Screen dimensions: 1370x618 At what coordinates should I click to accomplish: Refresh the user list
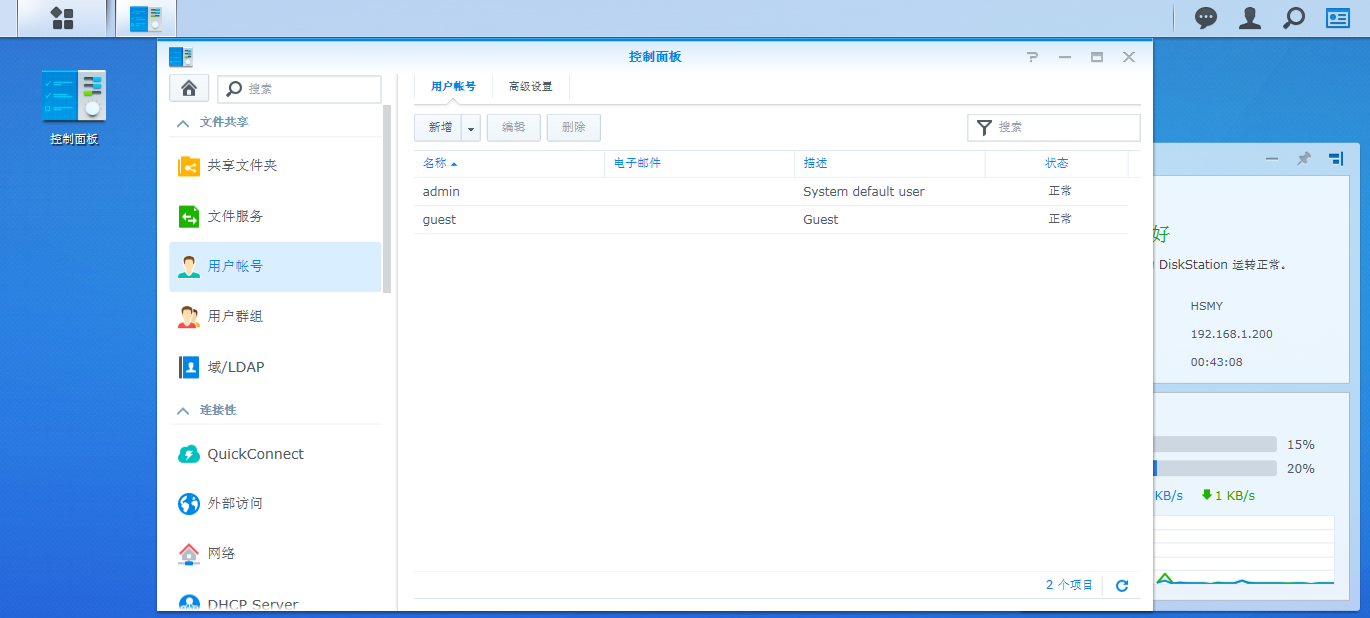pos(1122,585)
